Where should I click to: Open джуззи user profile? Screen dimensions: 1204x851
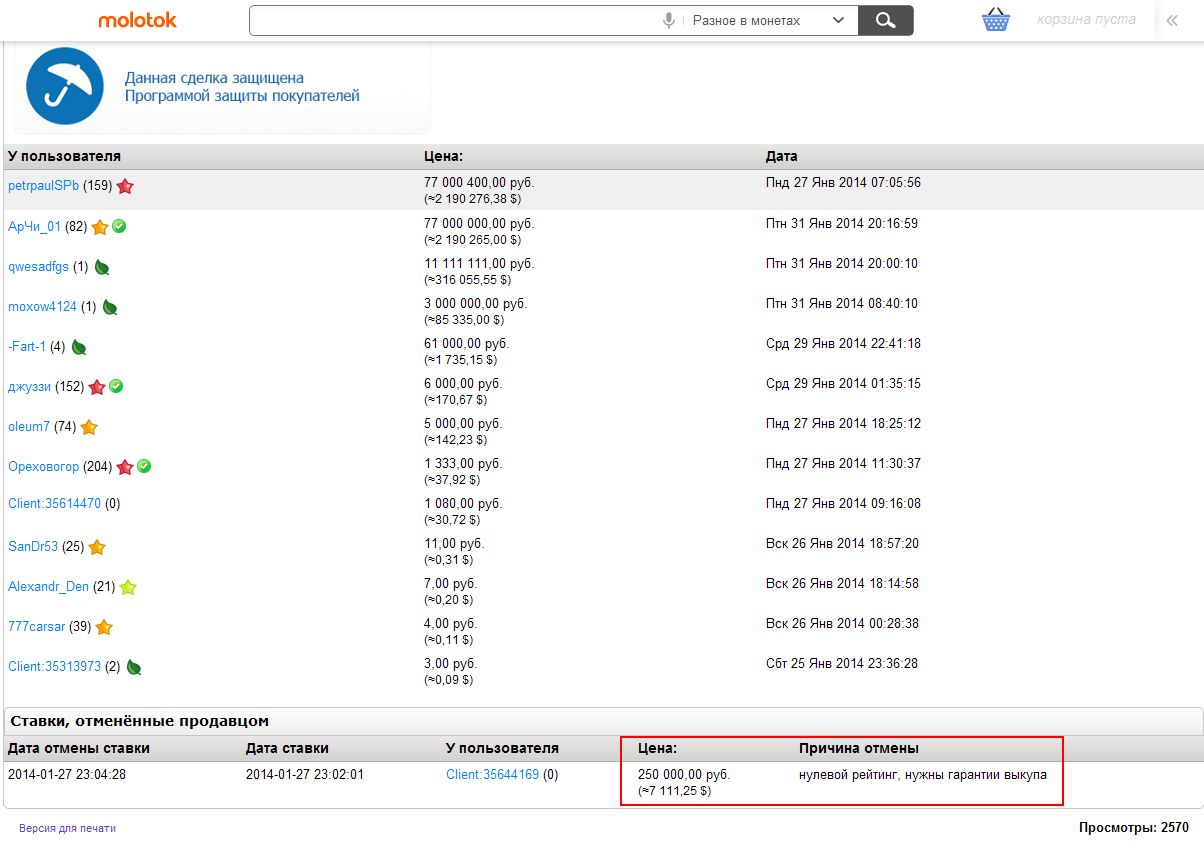coord(31,387)
